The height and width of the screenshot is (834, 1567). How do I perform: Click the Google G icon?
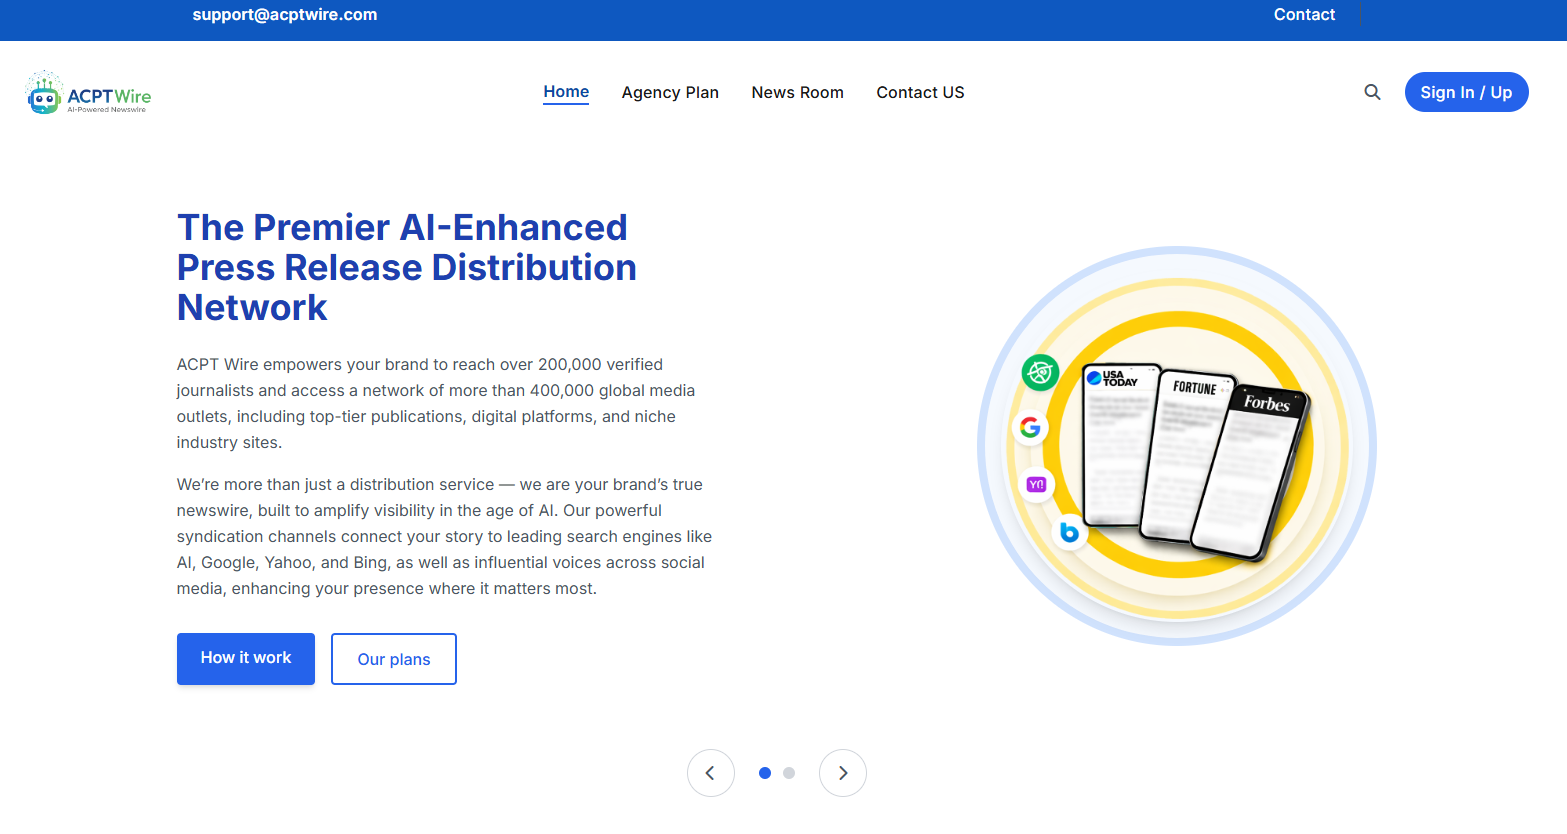[x=1030, y=428]
